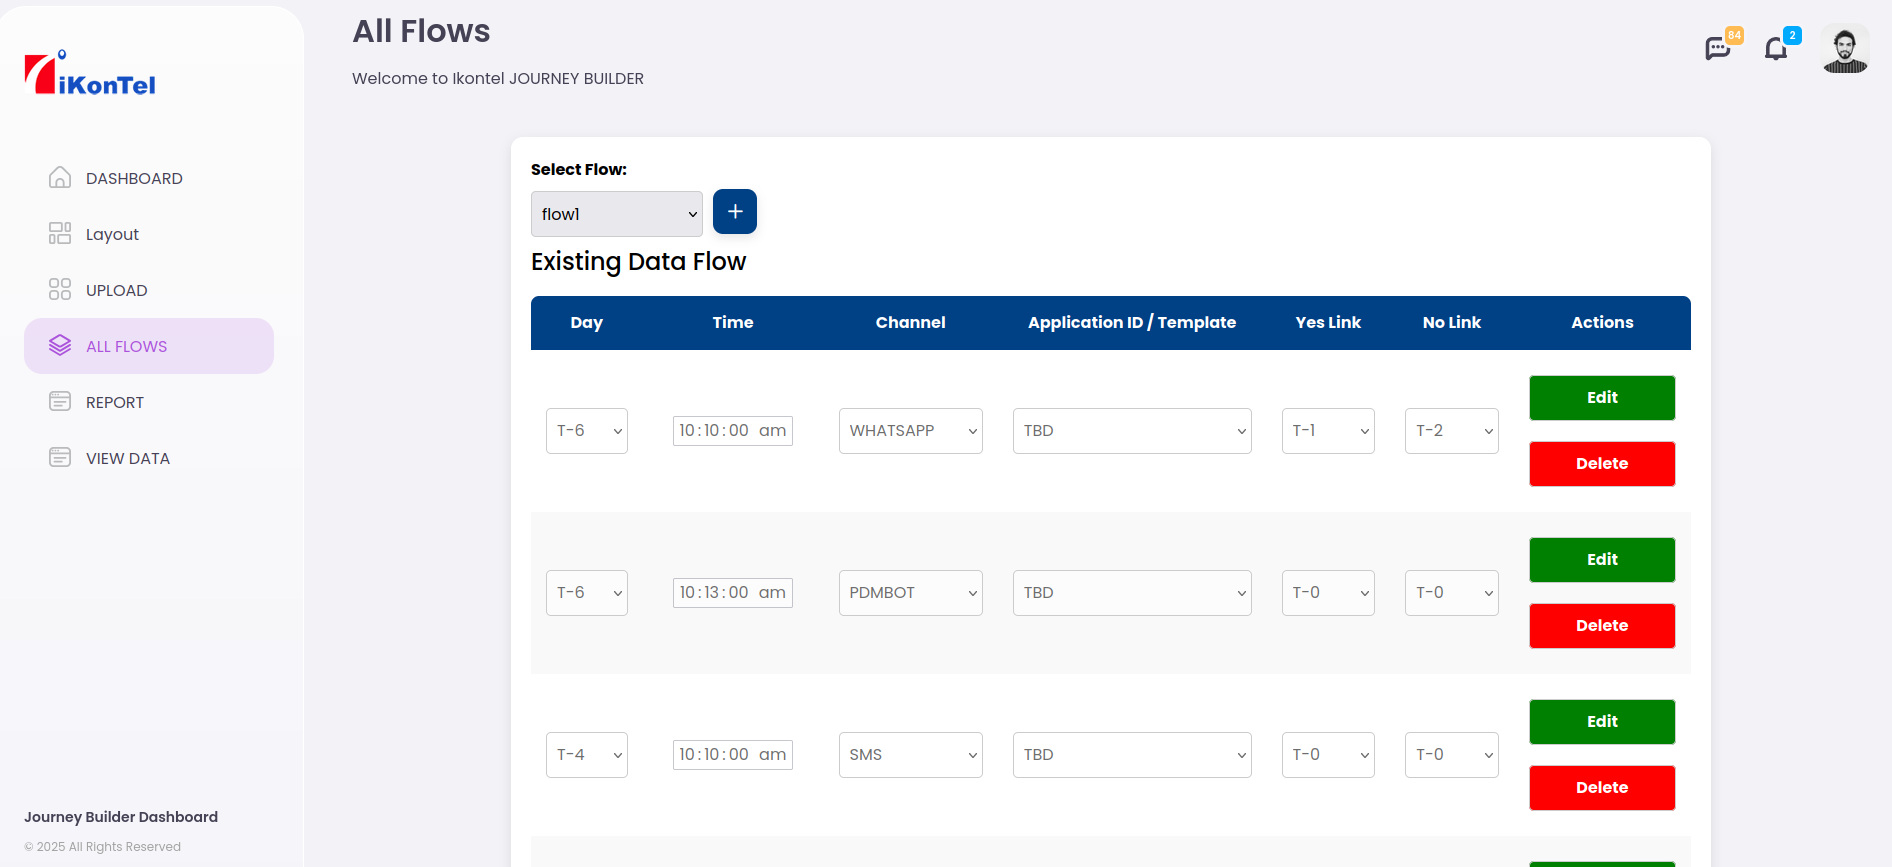Click the All Flows layers icon

[60, 346]
